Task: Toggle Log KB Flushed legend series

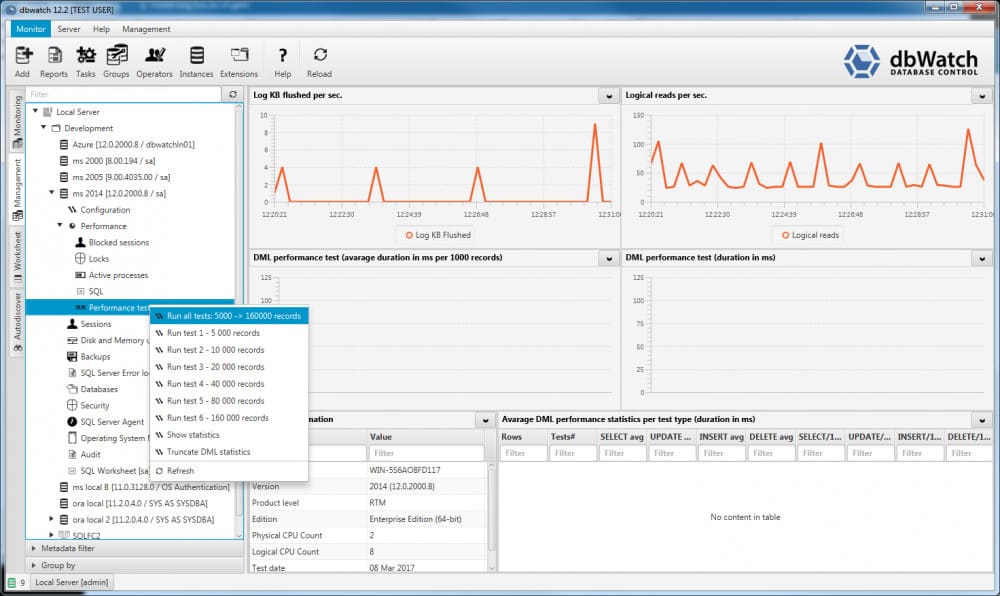Action: pyautogui.click(x=438, y=235)
